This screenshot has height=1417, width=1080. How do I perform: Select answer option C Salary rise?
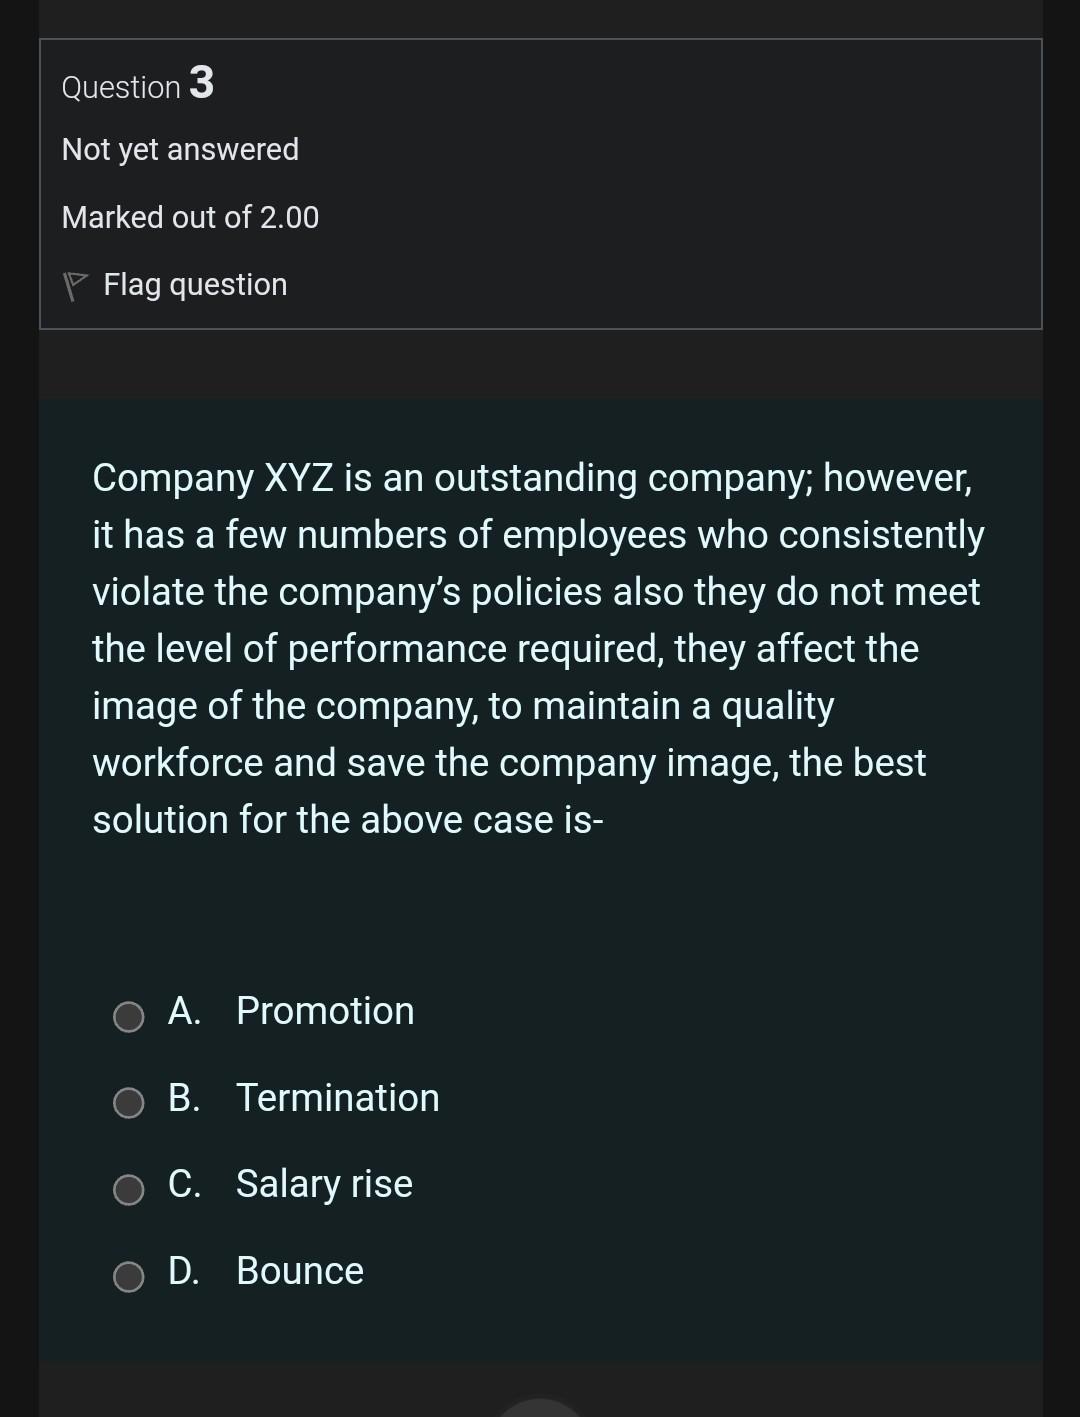128,1190
